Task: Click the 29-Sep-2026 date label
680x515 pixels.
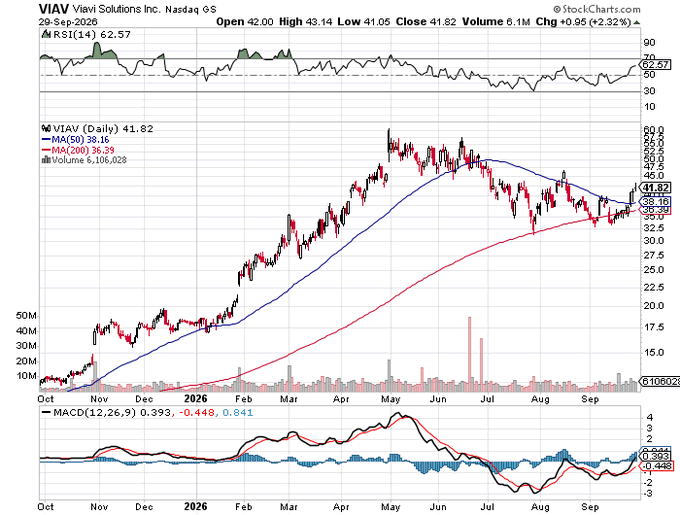Action: 68,22
